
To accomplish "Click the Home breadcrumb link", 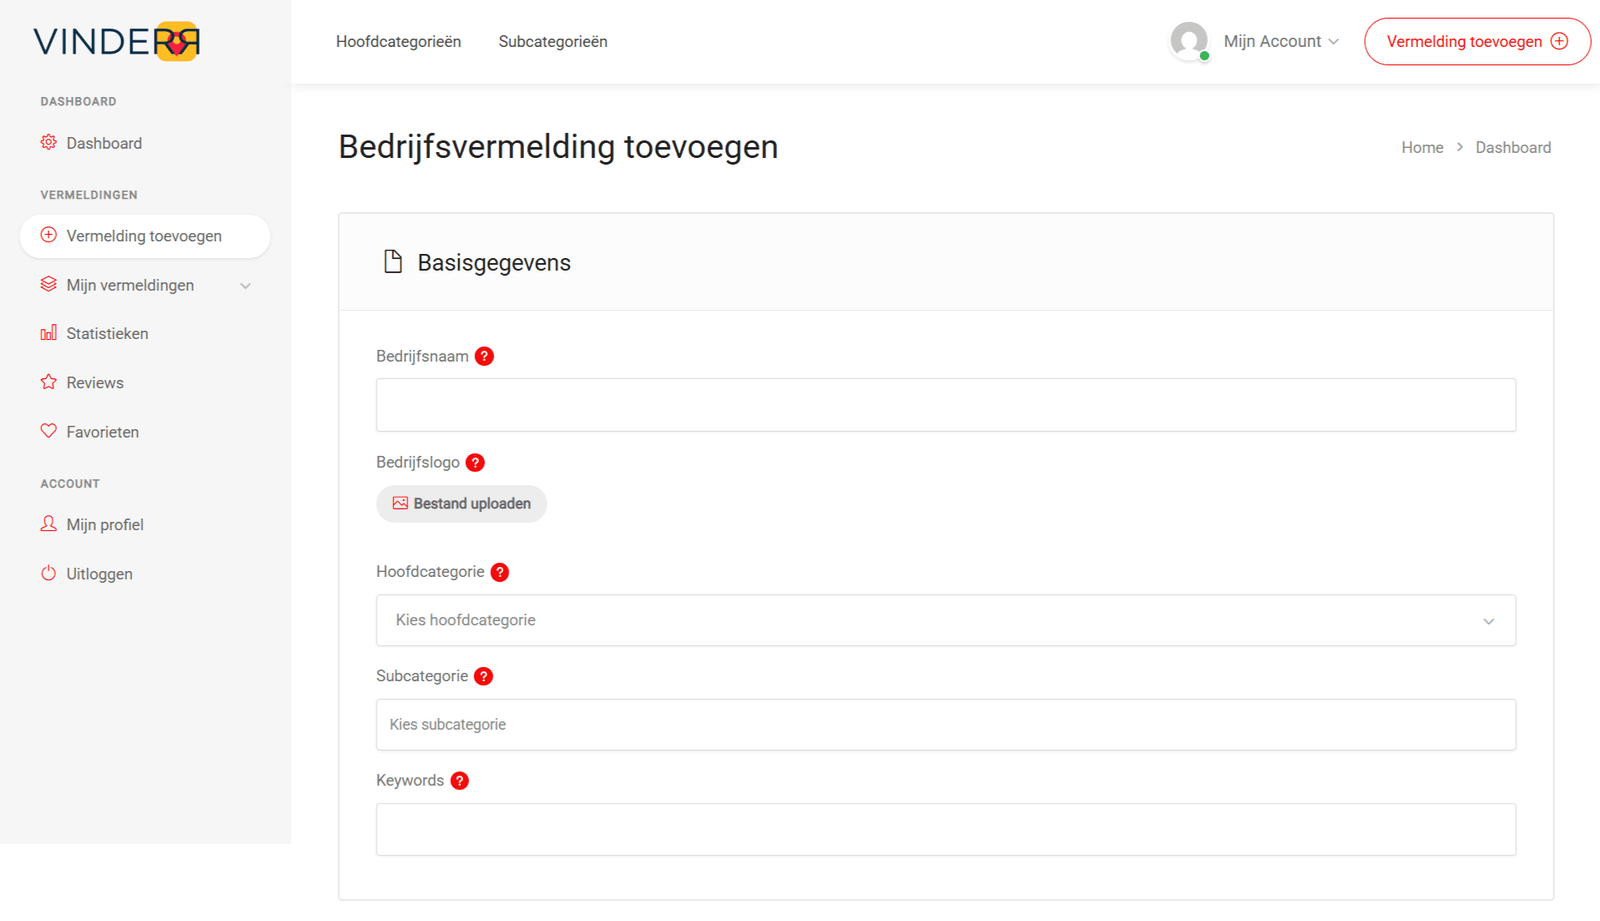I will click(1422, 147).
